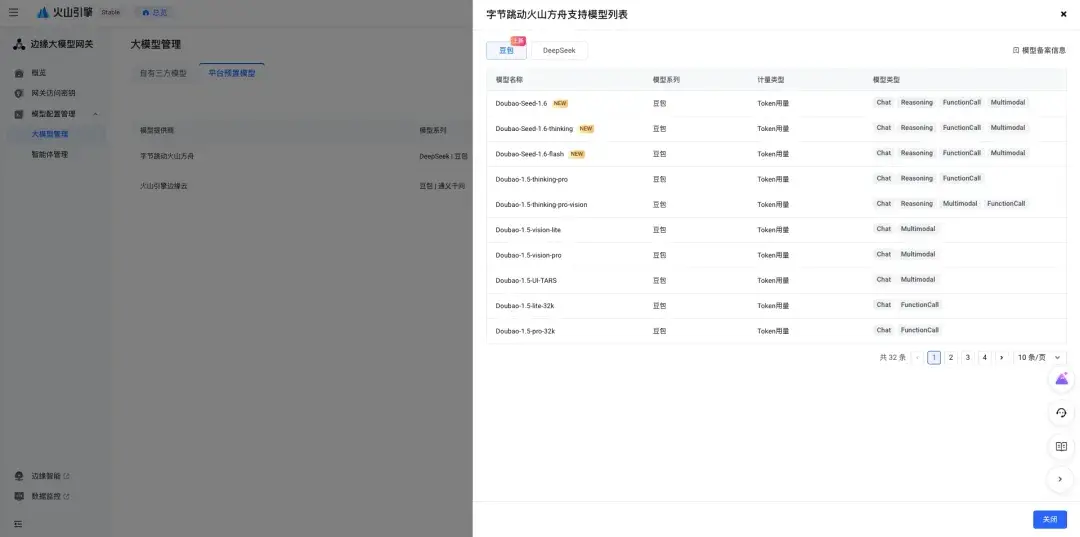1080x537 pixels.
Task: Click the Doubao-1.5-vision-pro model name
Action: coord(528,255)
